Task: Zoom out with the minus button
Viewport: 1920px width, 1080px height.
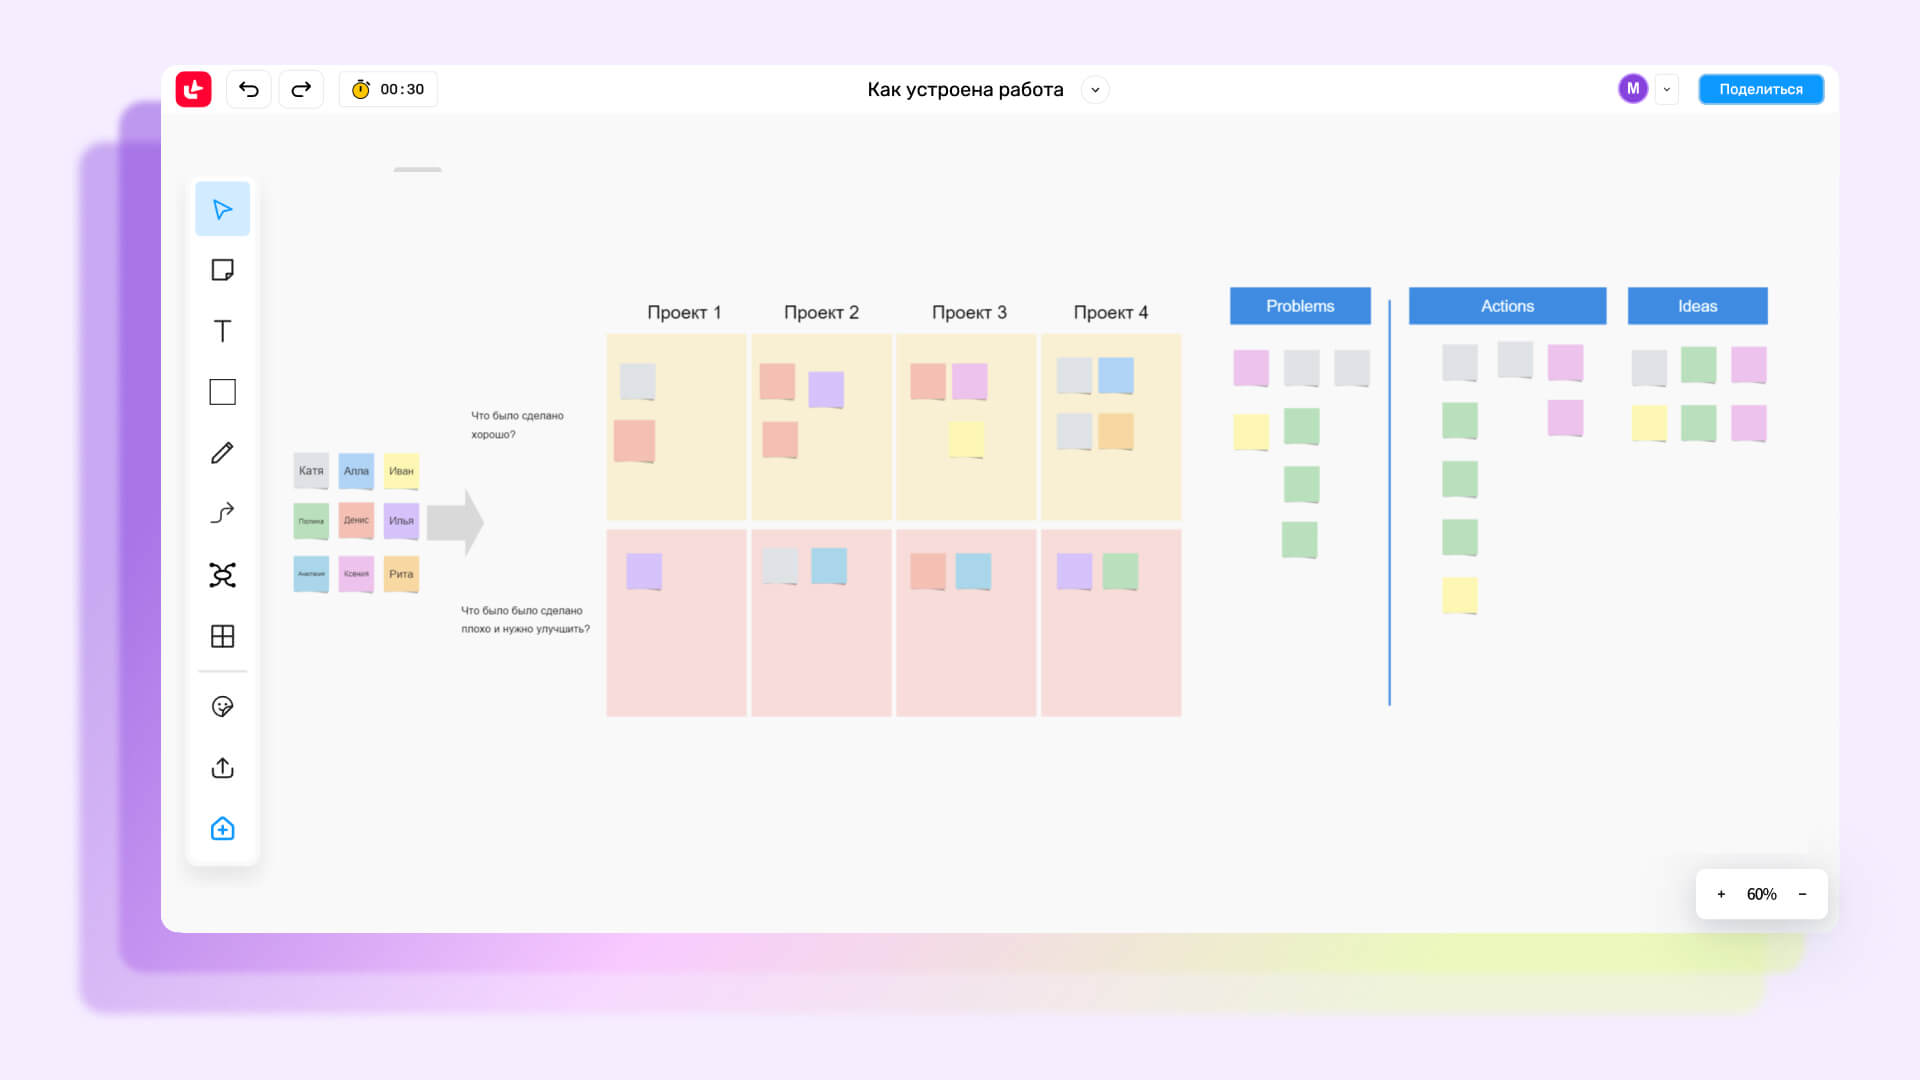Action: tap(1802, 894)
